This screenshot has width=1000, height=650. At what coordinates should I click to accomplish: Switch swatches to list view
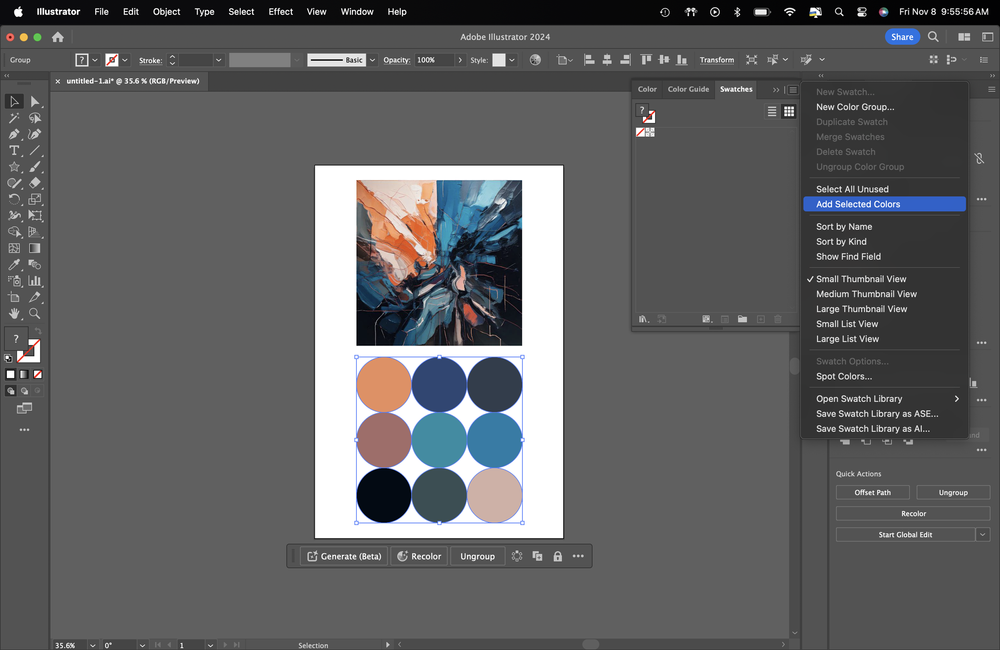772,112
